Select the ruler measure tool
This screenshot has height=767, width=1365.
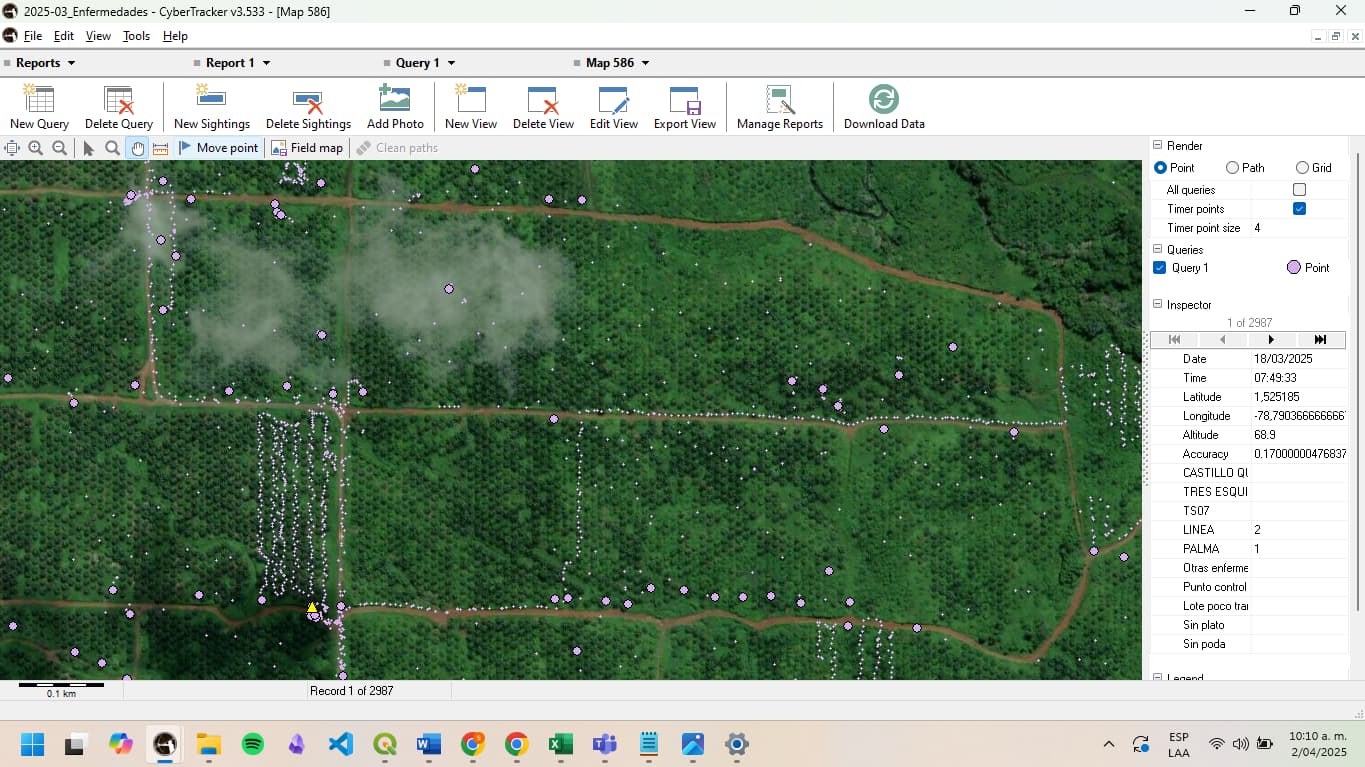(160, 148)
